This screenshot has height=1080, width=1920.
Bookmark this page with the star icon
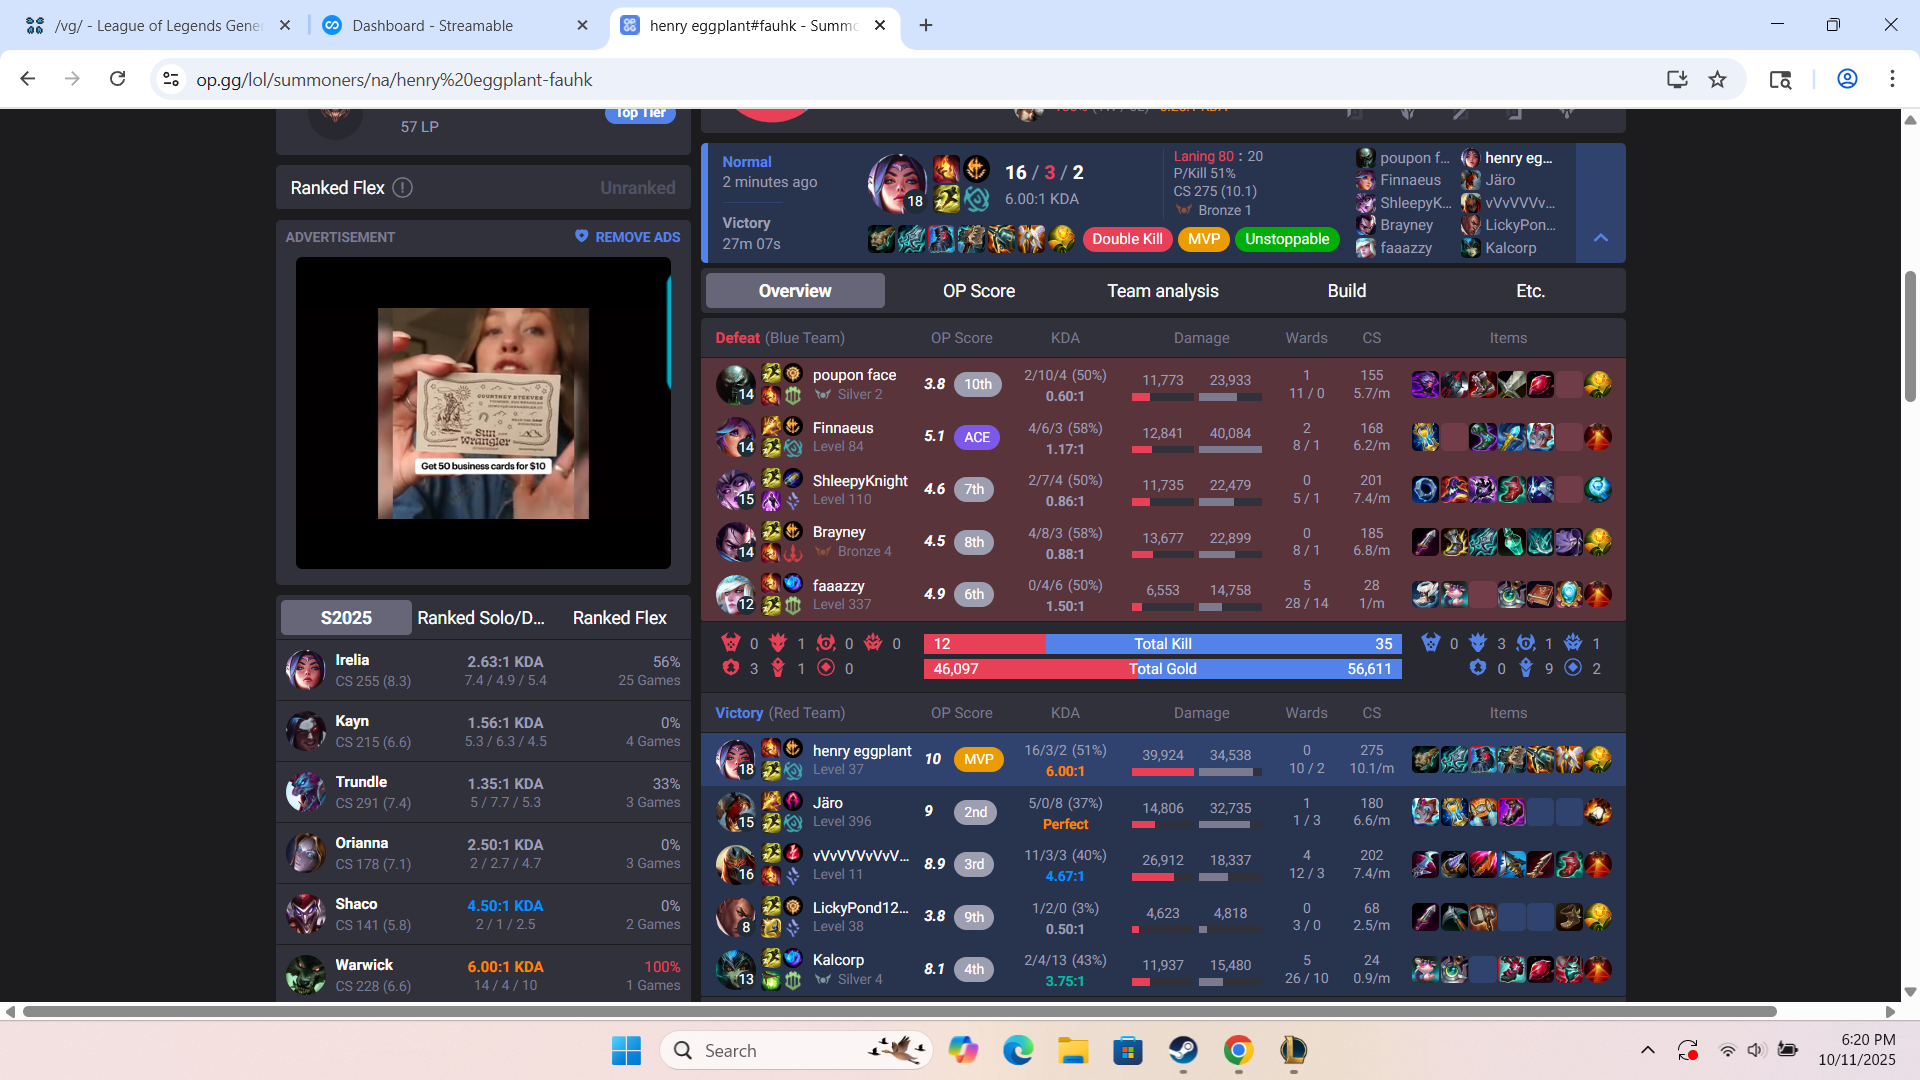[1717, 79]
